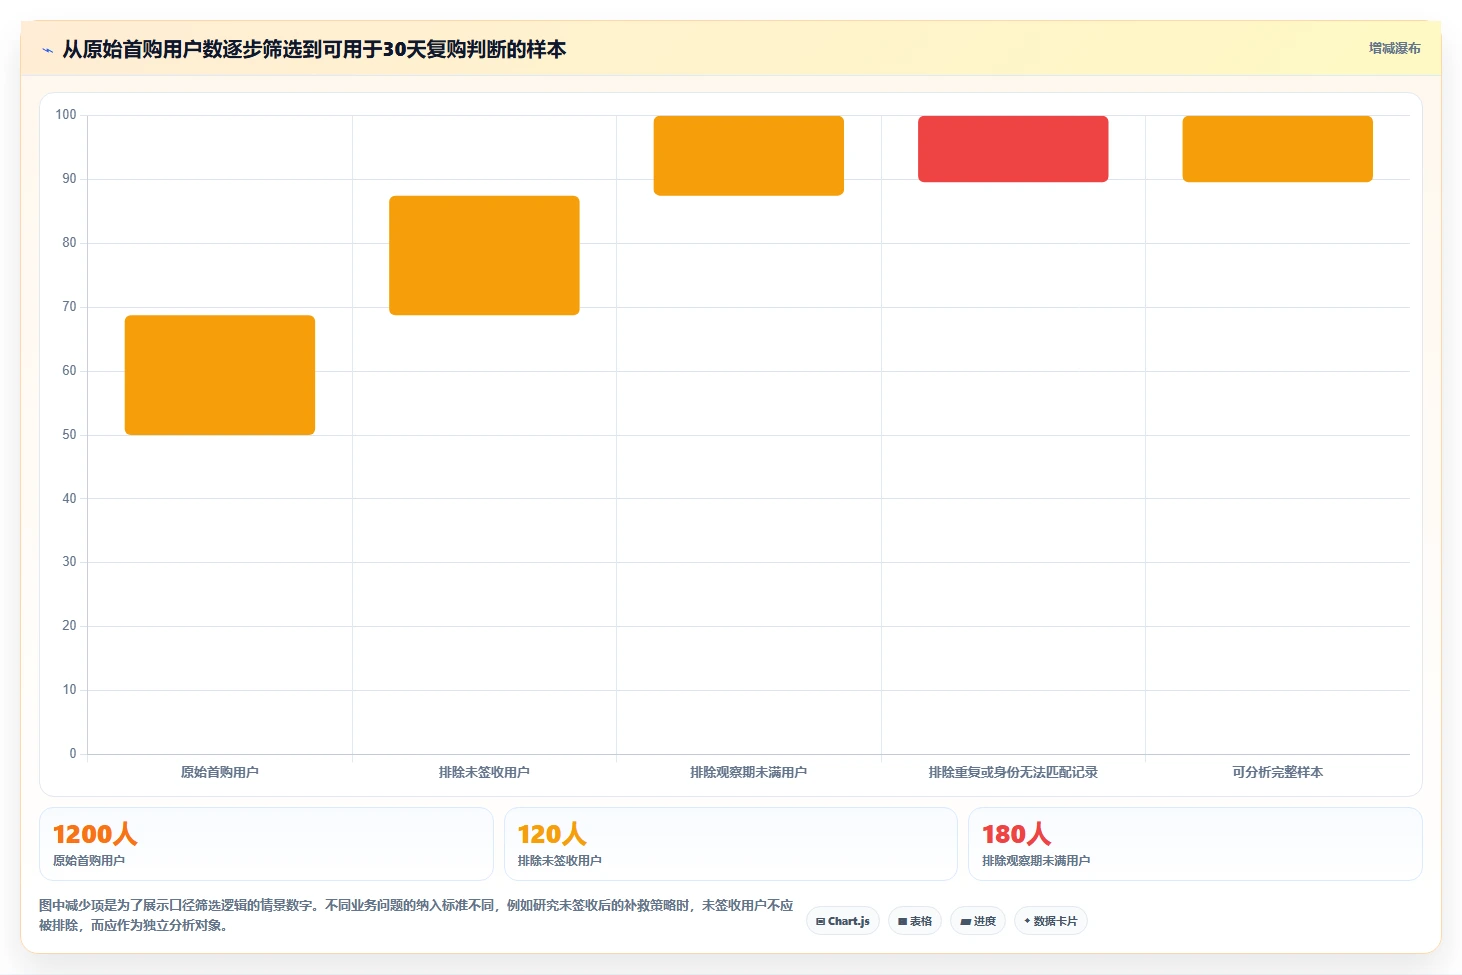Click the 增减瀑布 label in header
The height and width of the screenshot is (975, 1462).
[x=1394, y=48]
